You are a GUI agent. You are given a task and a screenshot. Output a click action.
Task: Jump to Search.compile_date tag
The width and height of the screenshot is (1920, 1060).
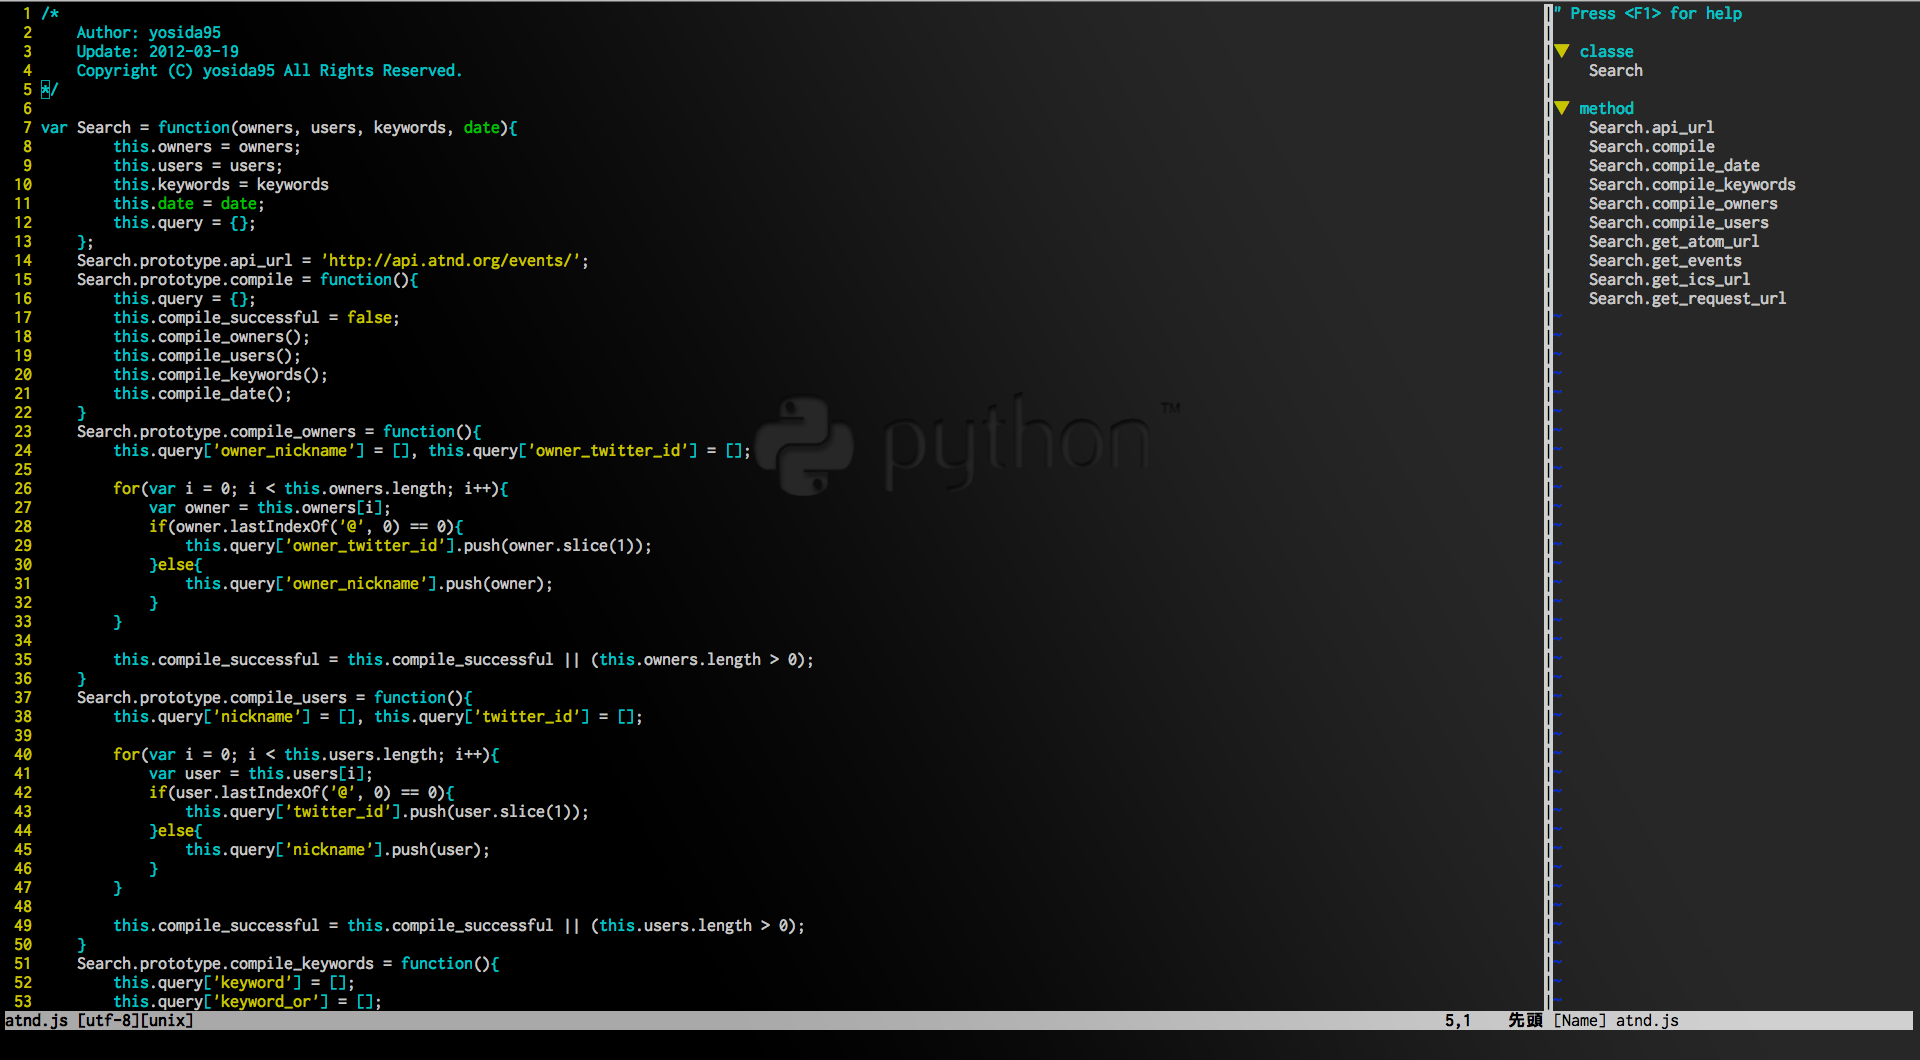pos(1673,166)
